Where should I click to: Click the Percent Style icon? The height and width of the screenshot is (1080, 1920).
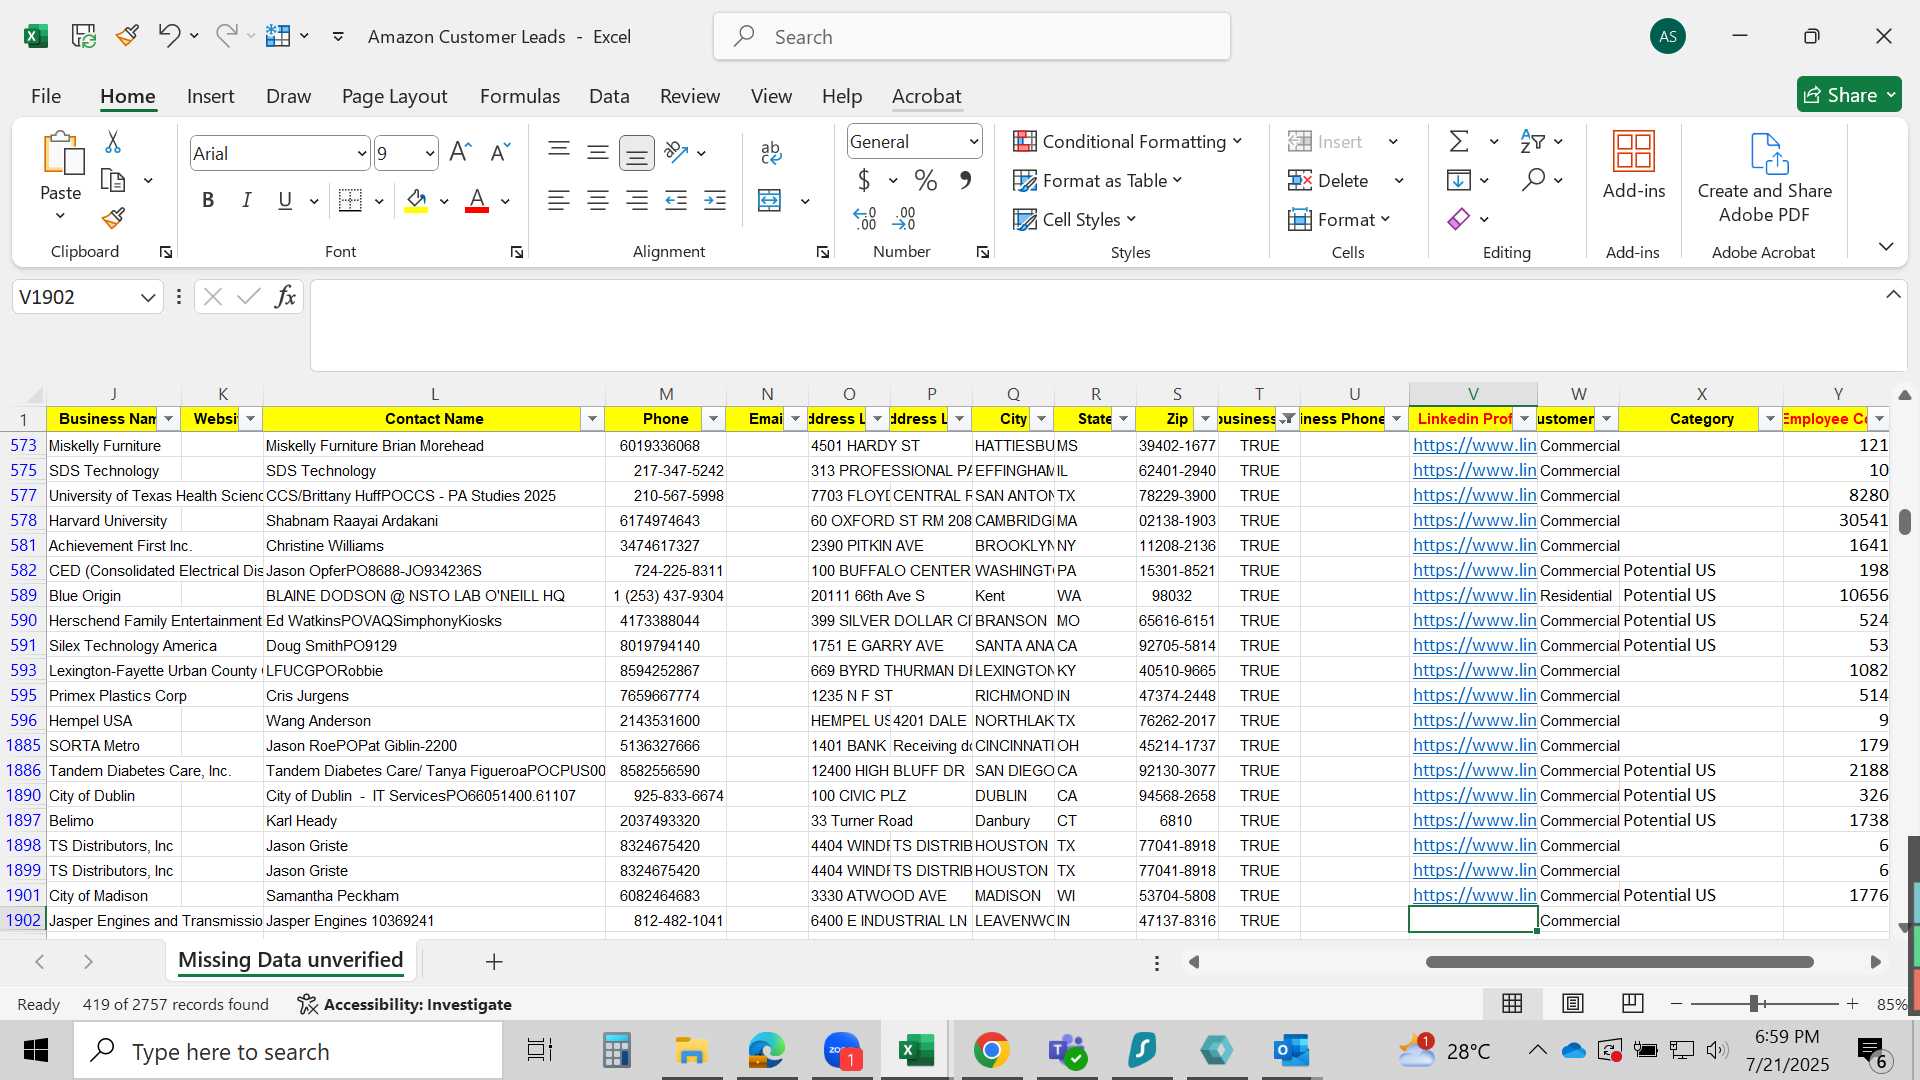tap(926, 180)
